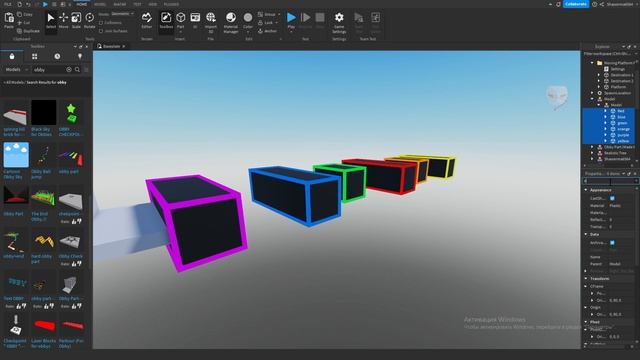This screenshot has height=360, width=640.
Task: Expand the purple part tree arrow
Action: (606, 135)
